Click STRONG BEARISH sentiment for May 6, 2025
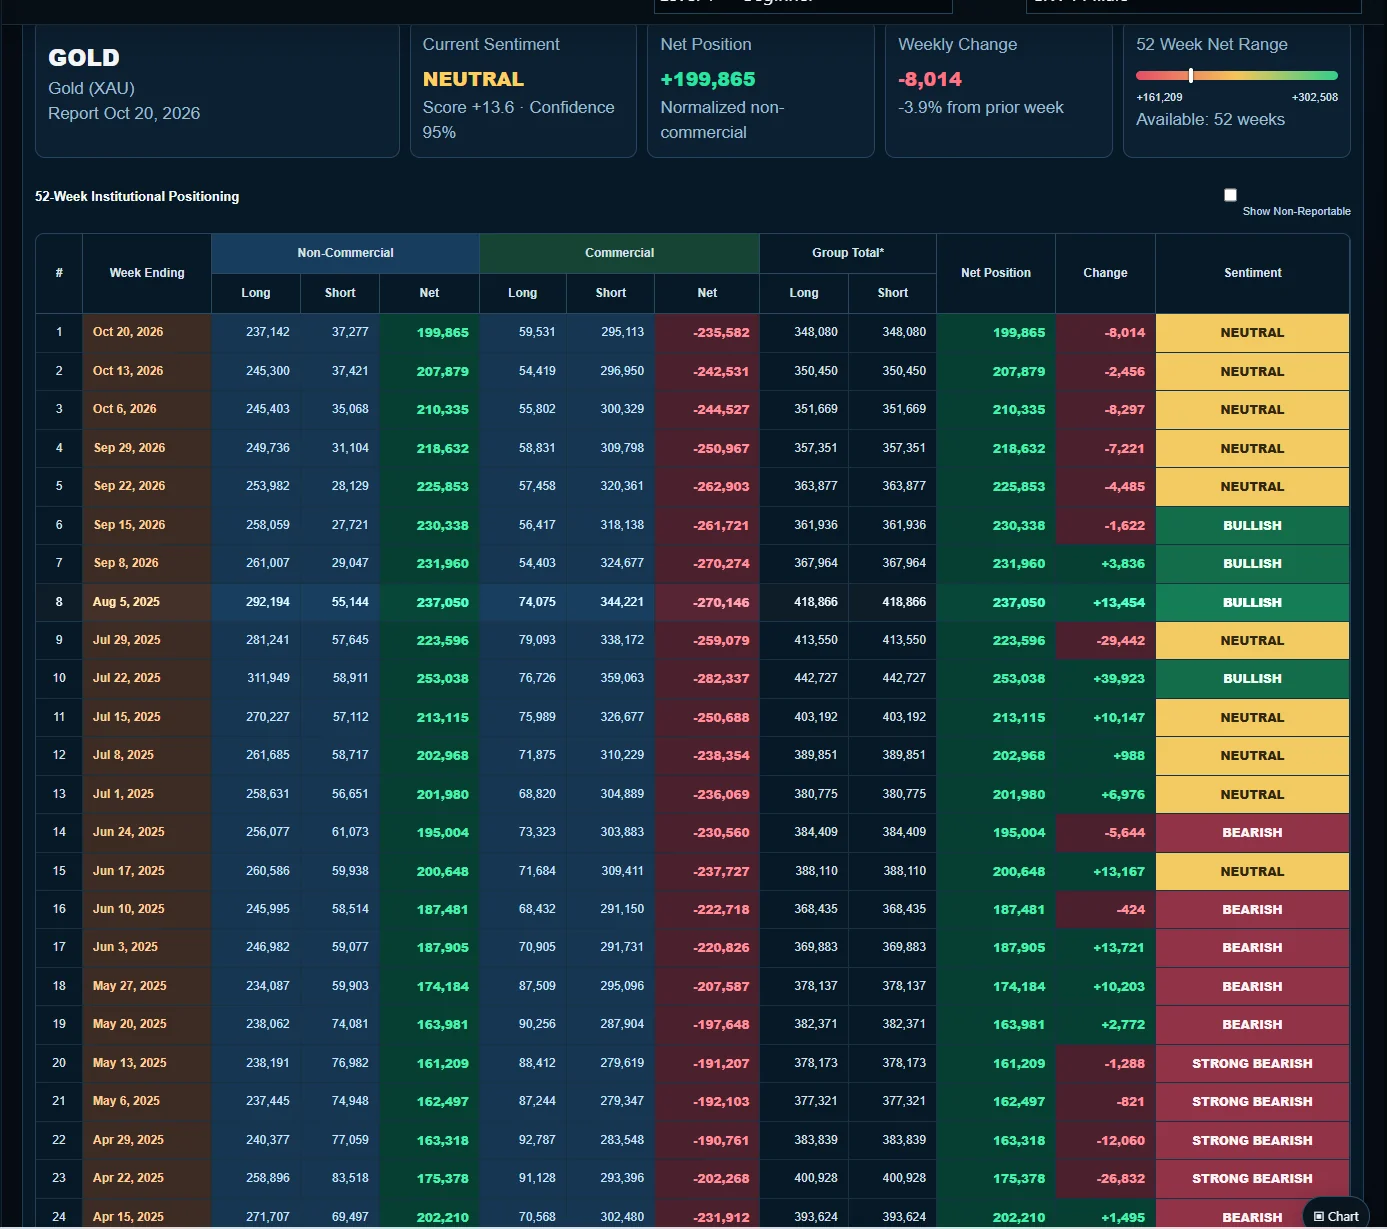Viewport: 1387px width, 1229px height. click(1252, 1101)
